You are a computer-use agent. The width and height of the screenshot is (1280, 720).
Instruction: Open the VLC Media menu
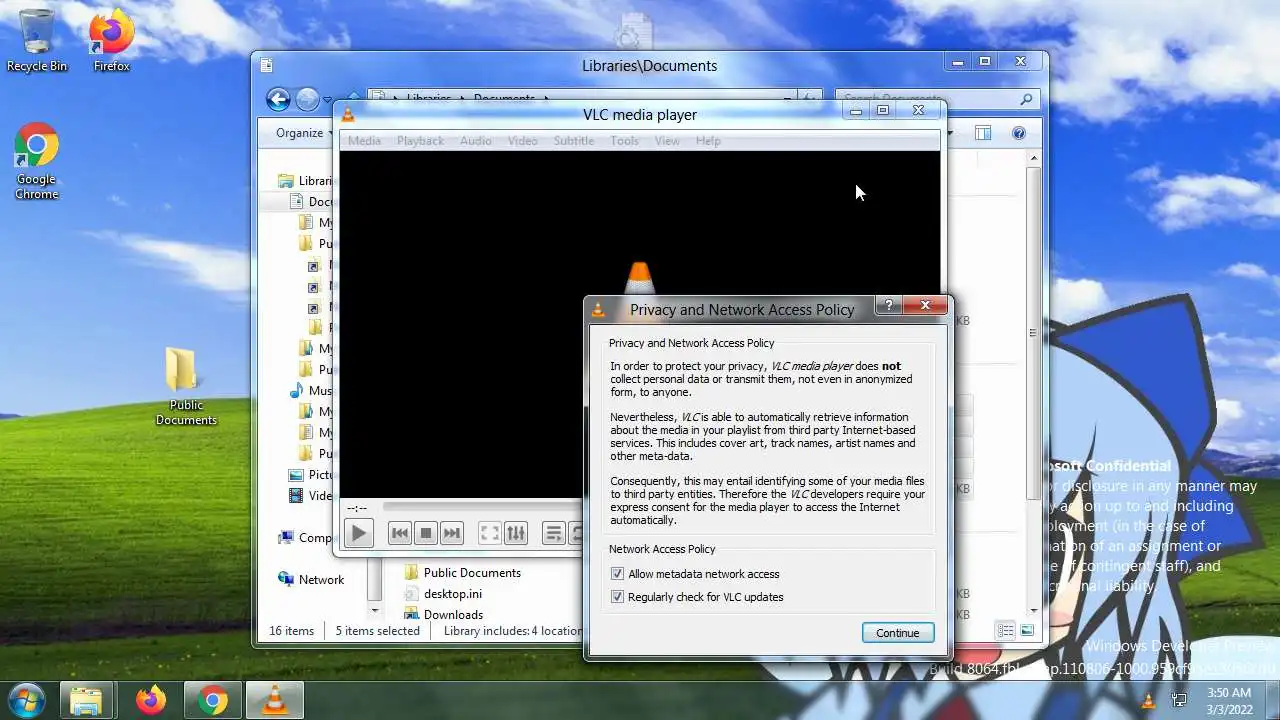point(364,141)
